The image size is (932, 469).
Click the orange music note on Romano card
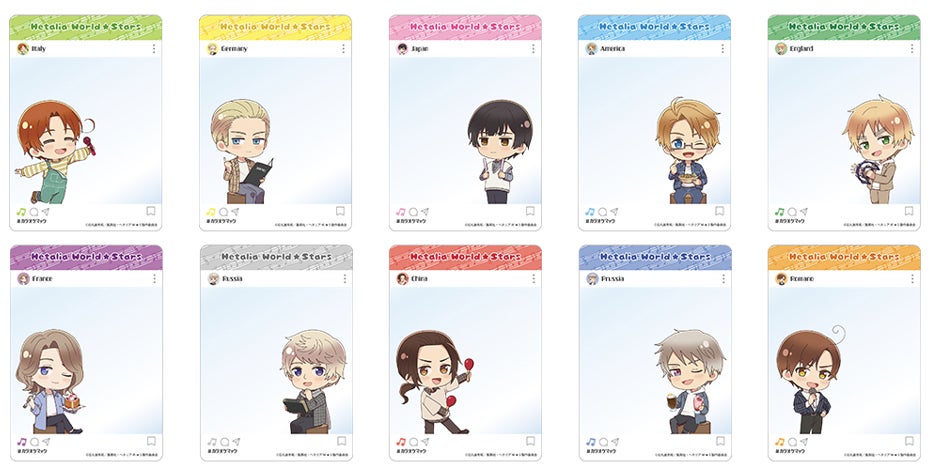point(780,442)
